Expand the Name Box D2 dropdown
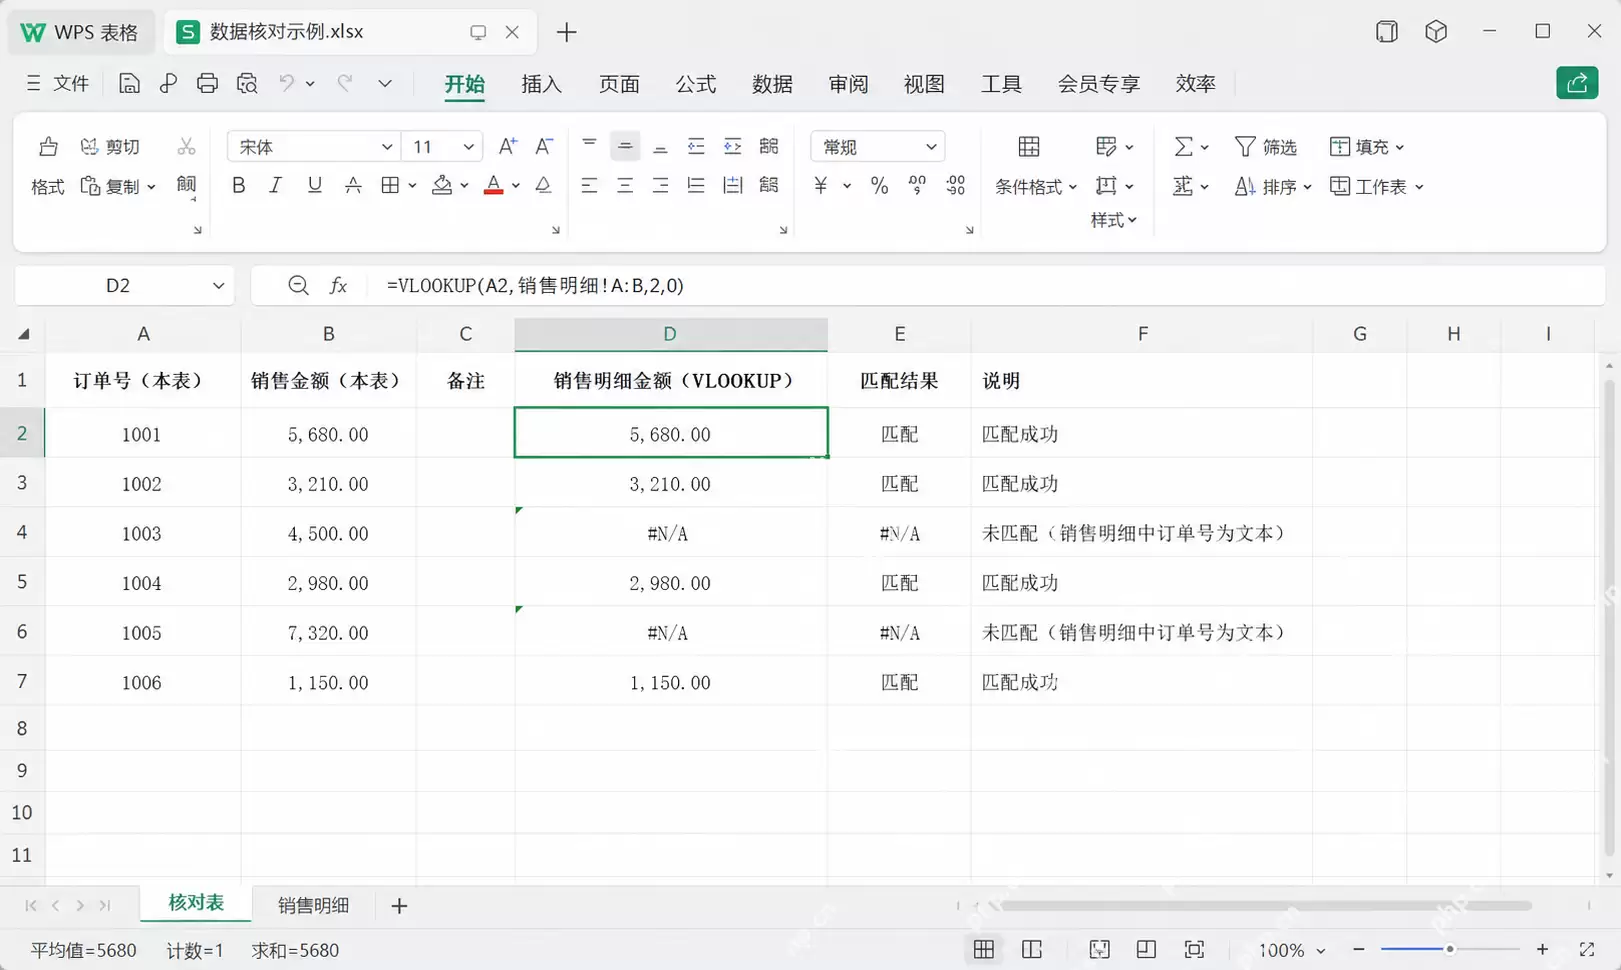The width and height of the screenshot is (1621, 970). pos(218,286)
